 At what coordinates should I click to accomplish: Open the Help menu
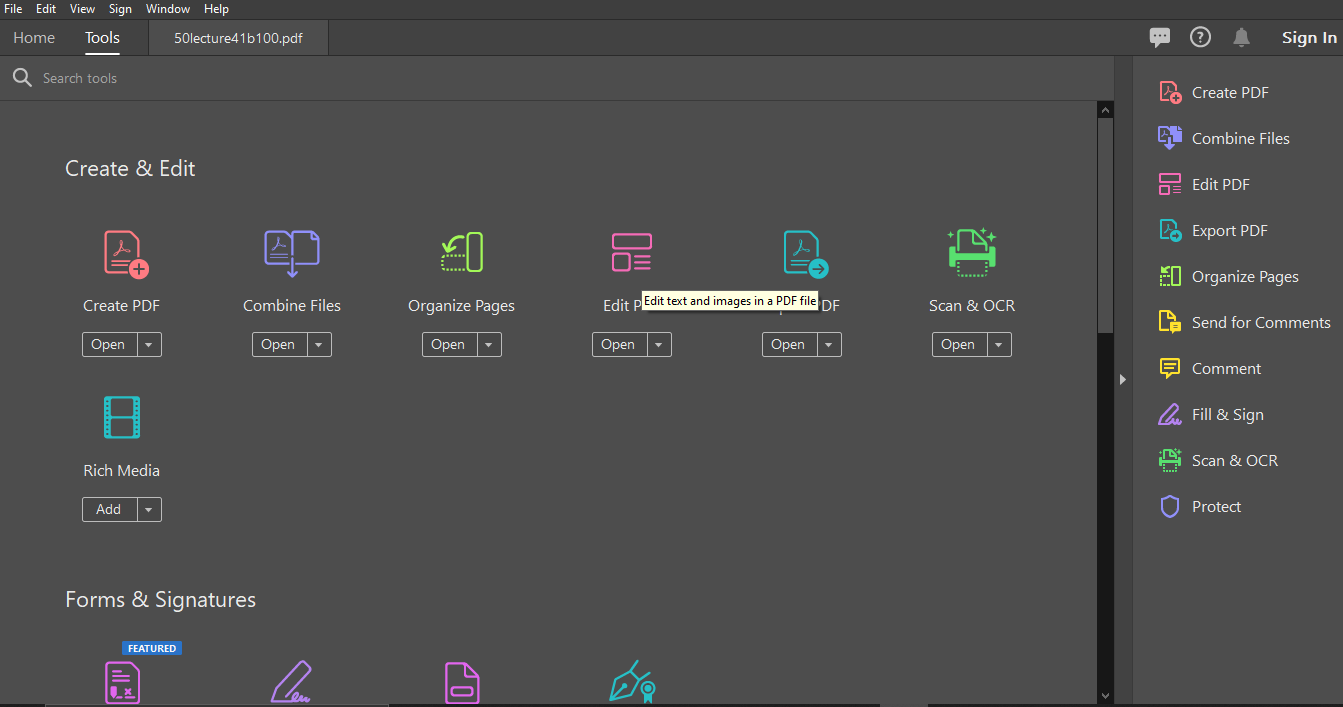click(216, 9)
